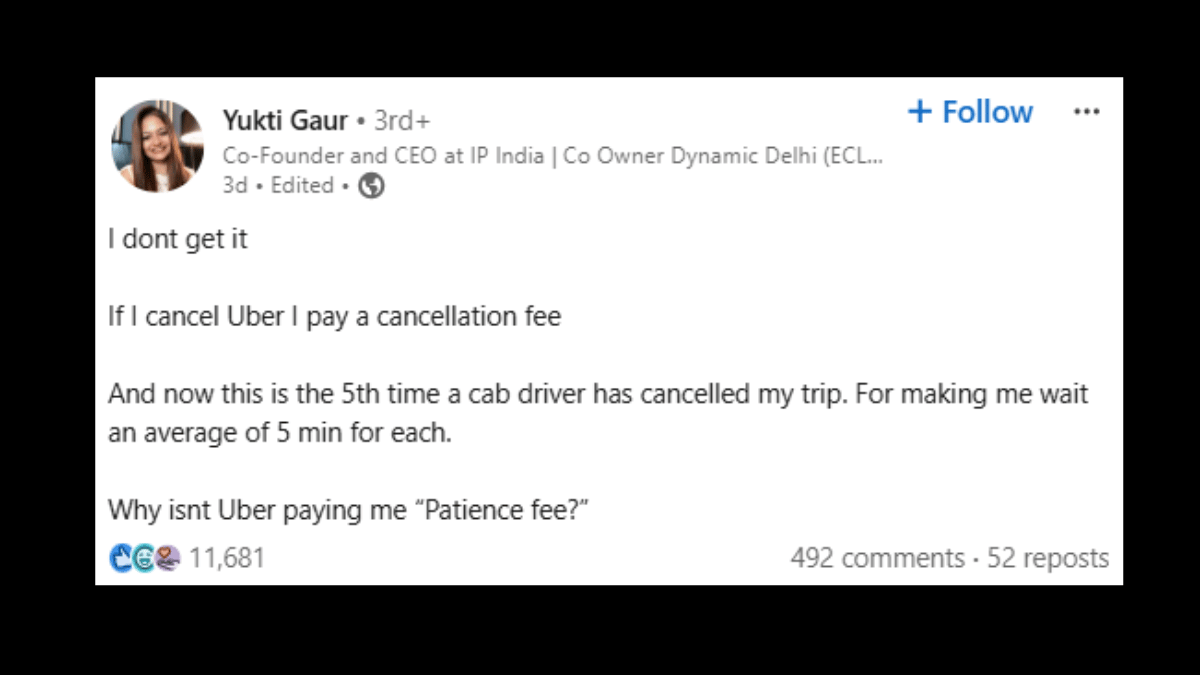The width and height of the screenshot is (1200, 675).
Task: Click the teal laughing Funny reaction icon
Action: (144, 558)
